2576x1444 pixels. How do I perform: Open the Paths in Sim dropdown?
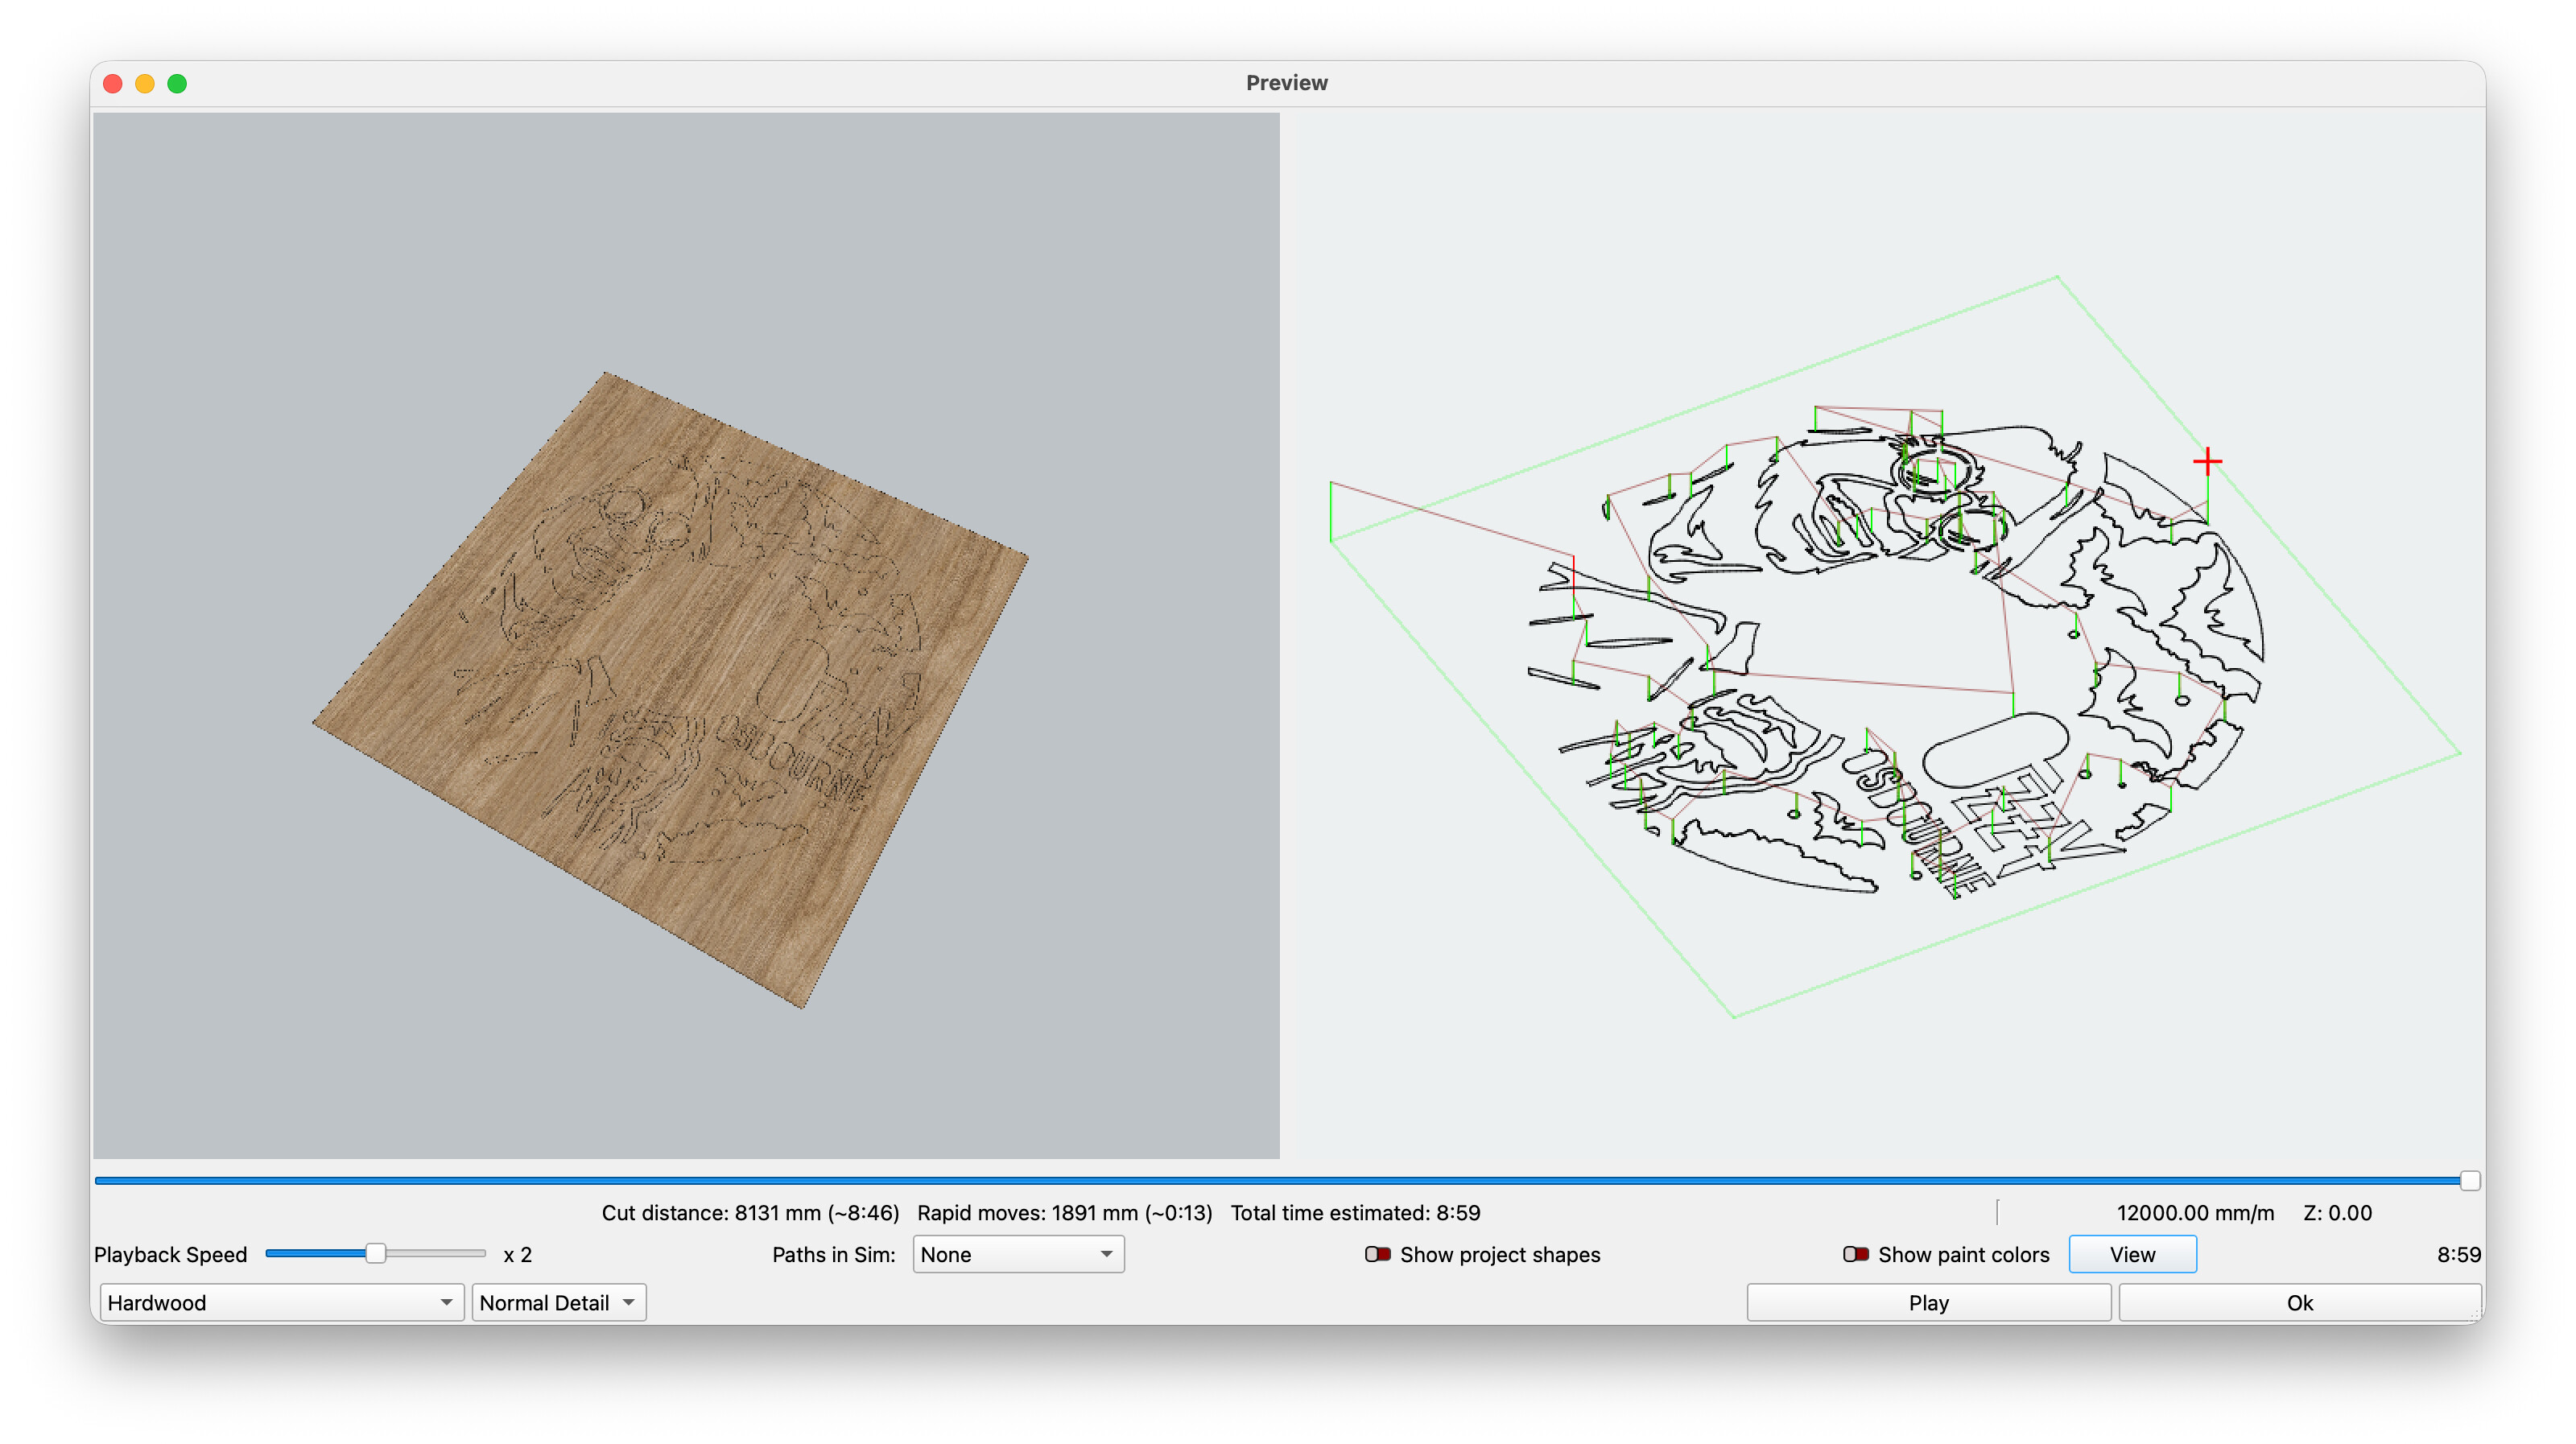(x=1018, y=1254)
